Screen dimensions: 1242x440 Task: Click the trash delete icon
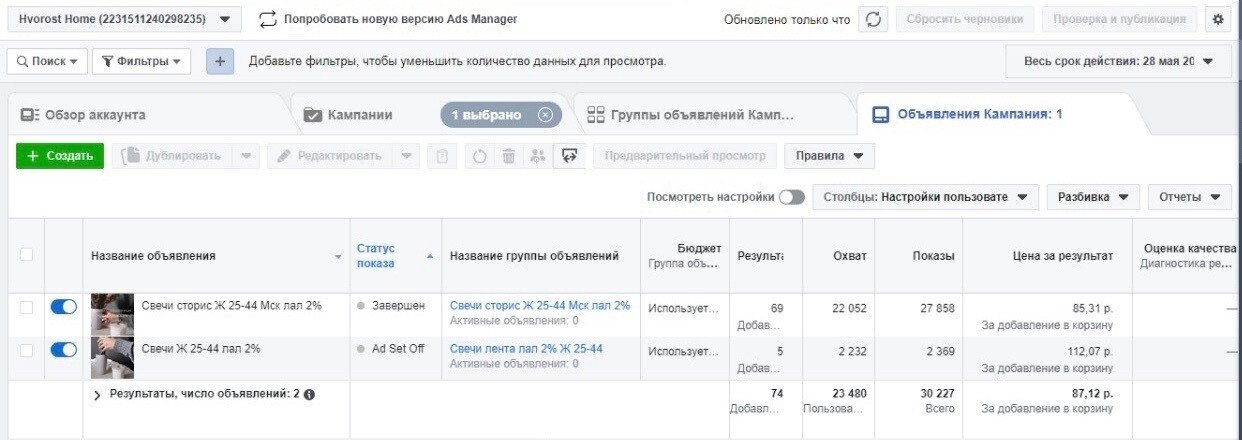(x=508, y=156)
